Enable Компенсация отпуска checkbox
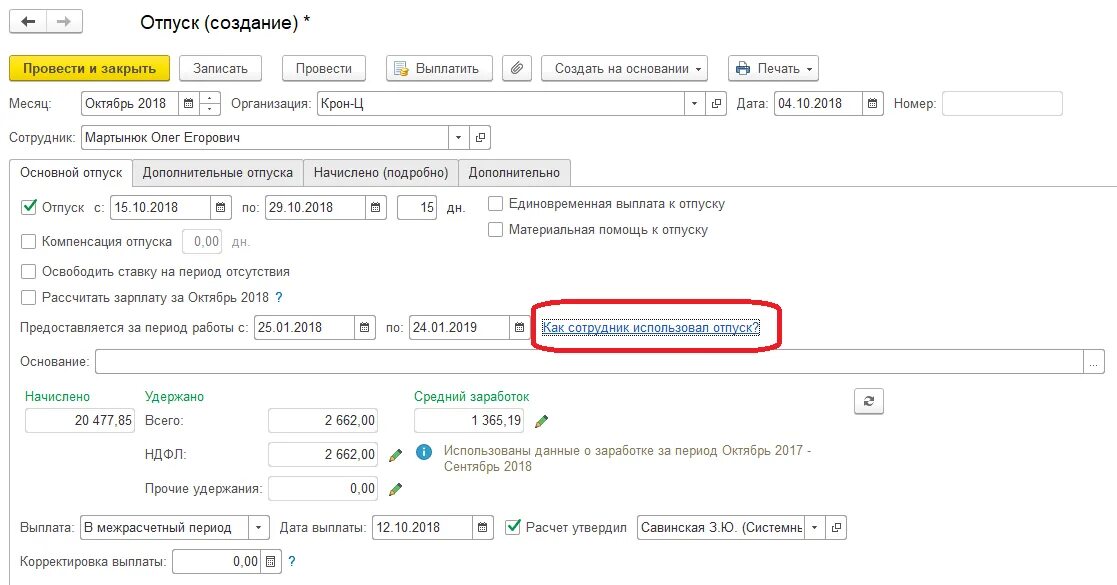Screen dimensions: 1117x585 [x=28, y=242]
